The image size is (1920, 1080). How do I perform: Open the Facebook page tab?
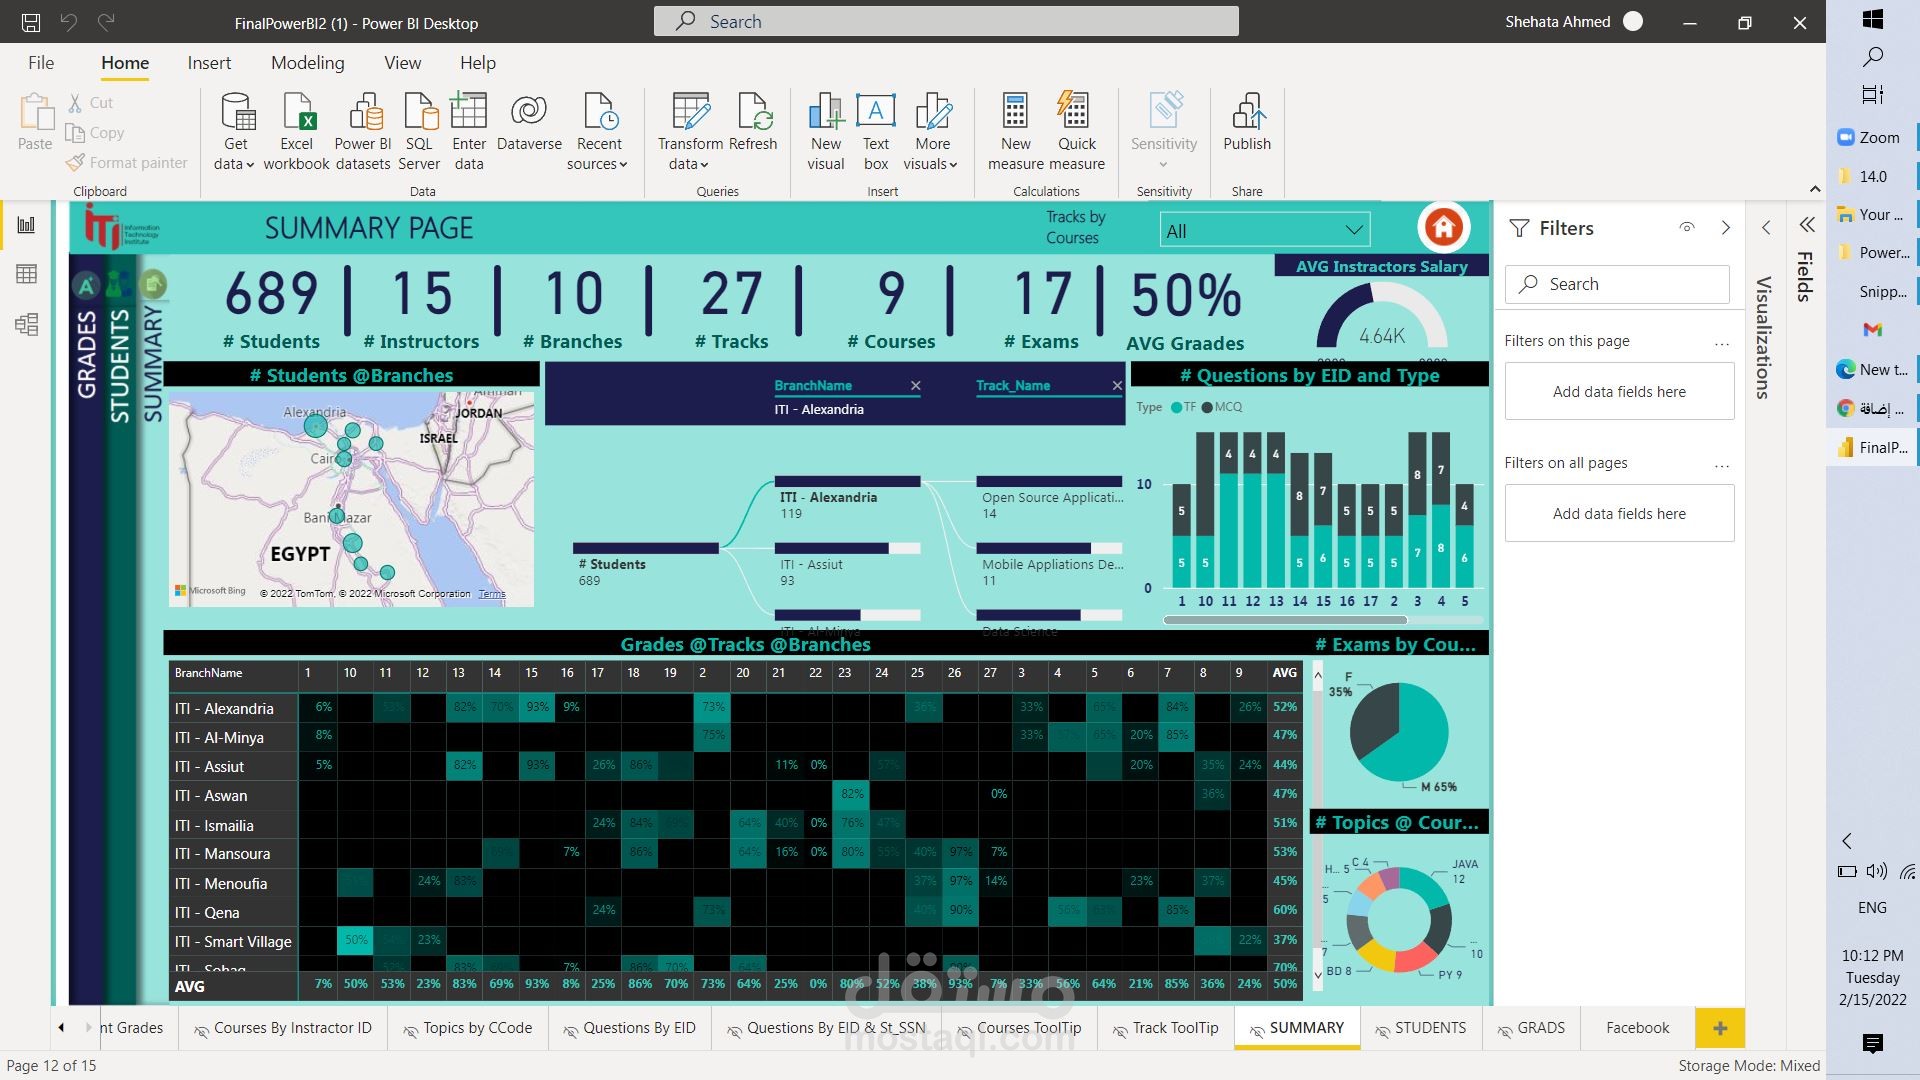click(1637, 1028)
